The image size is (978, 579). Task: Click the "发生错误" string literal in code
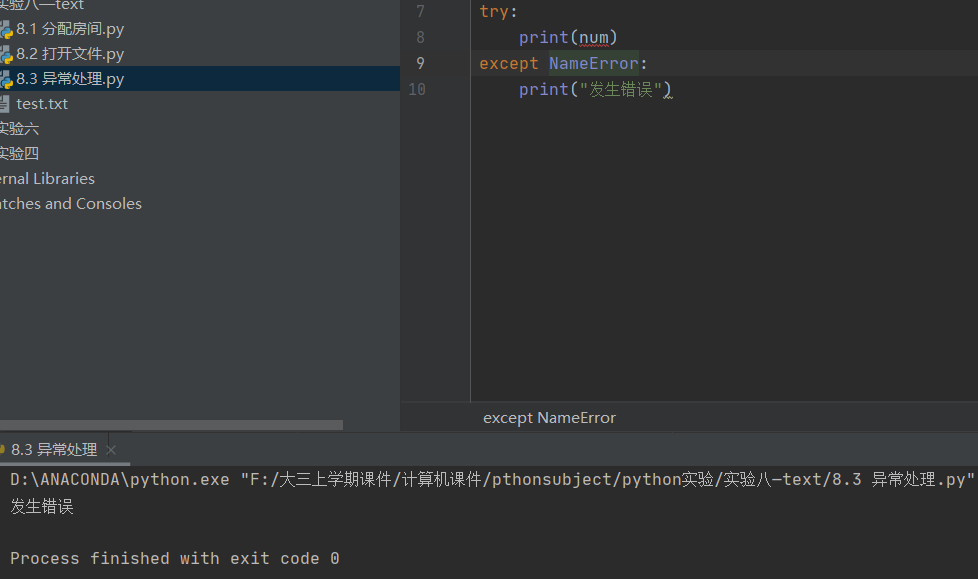tap(620, 89)
